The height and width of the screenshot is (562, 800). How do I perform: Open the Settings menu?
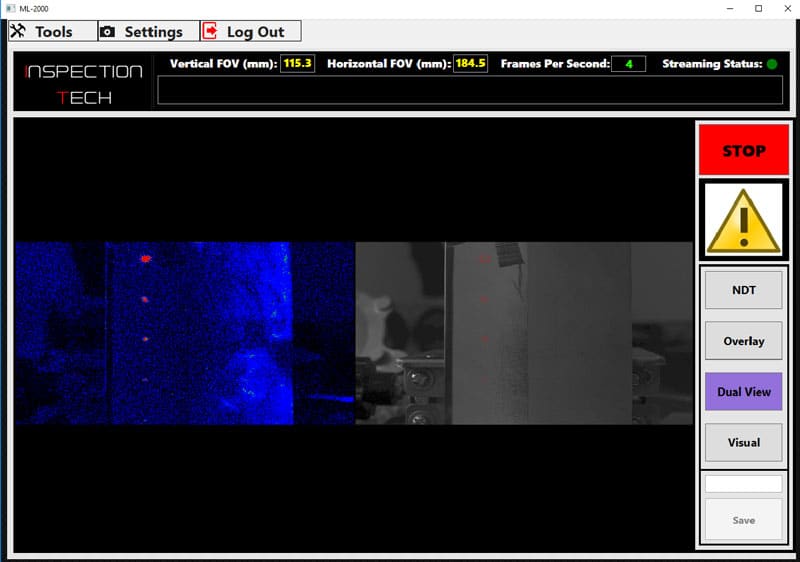click(x=148, y=31)
